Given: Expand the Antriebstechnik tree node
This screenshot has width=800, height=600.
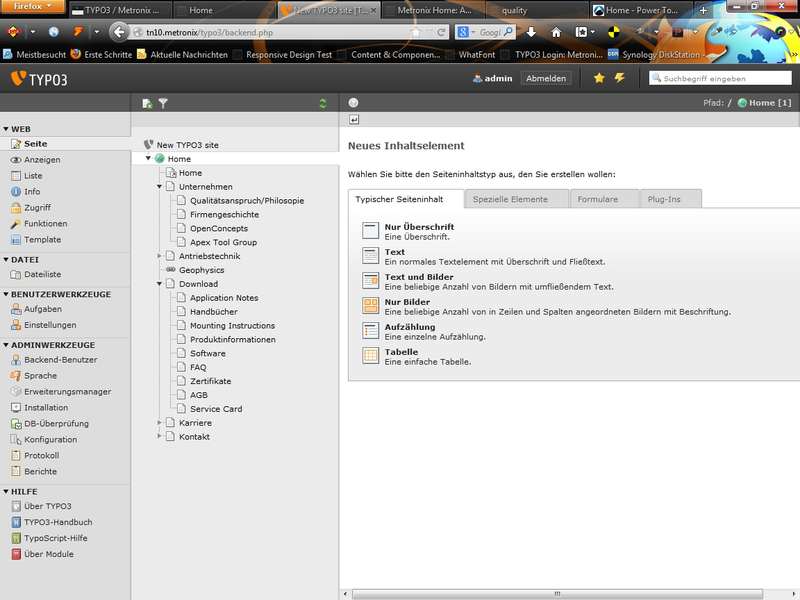Looking at the screenshot, I should (x=159, y=256).
